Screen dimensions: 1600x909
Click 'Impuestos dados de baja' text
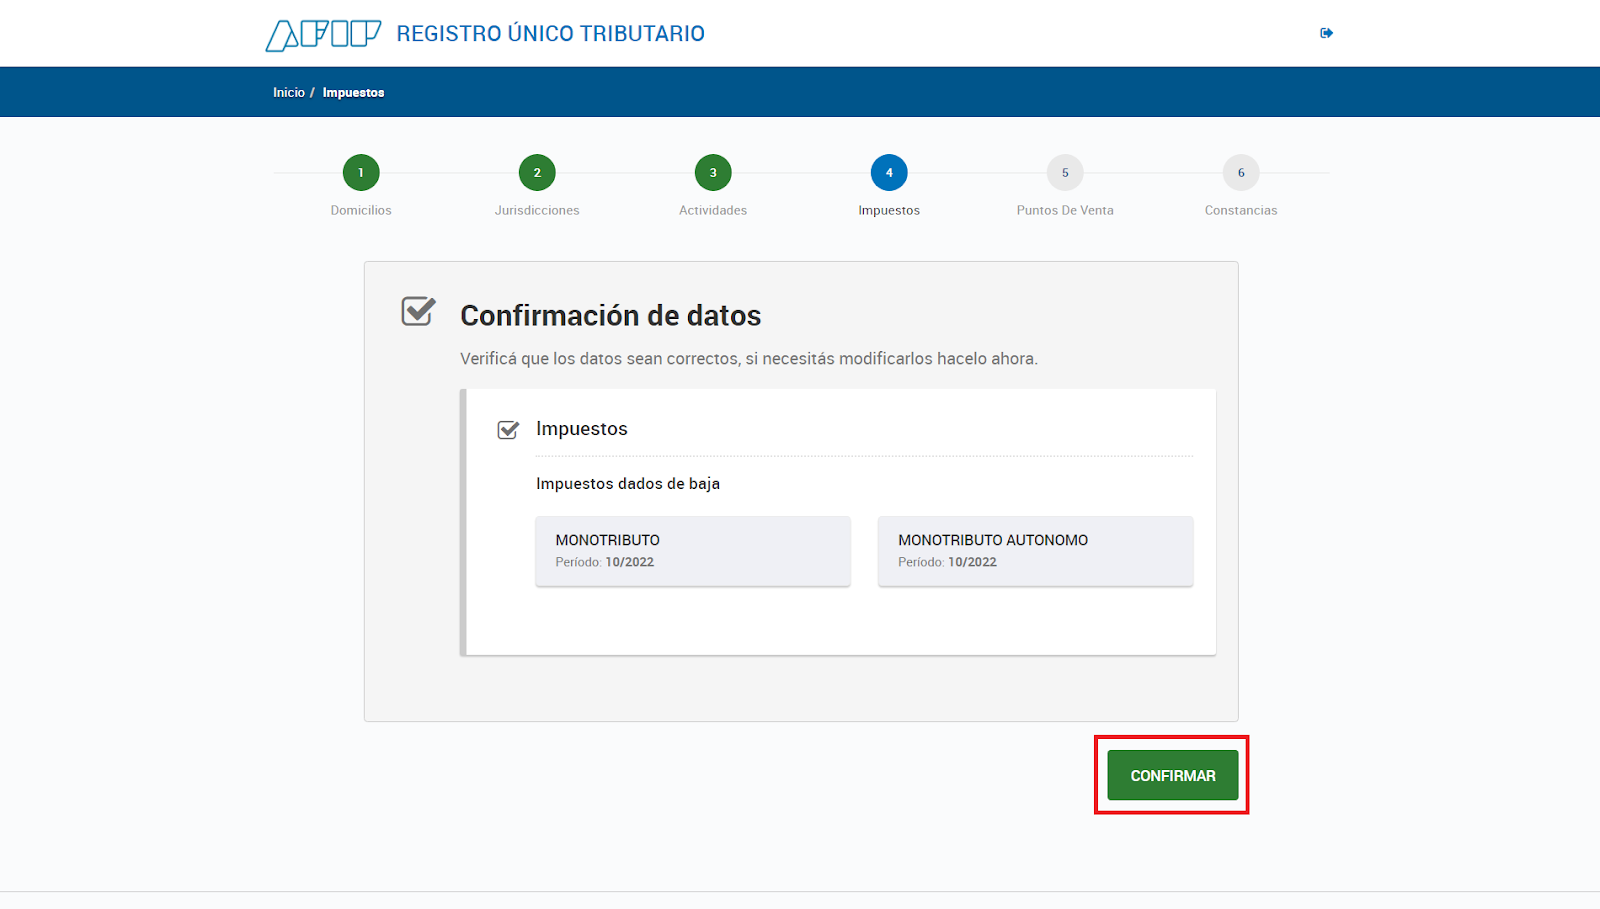tap(628, 484)
